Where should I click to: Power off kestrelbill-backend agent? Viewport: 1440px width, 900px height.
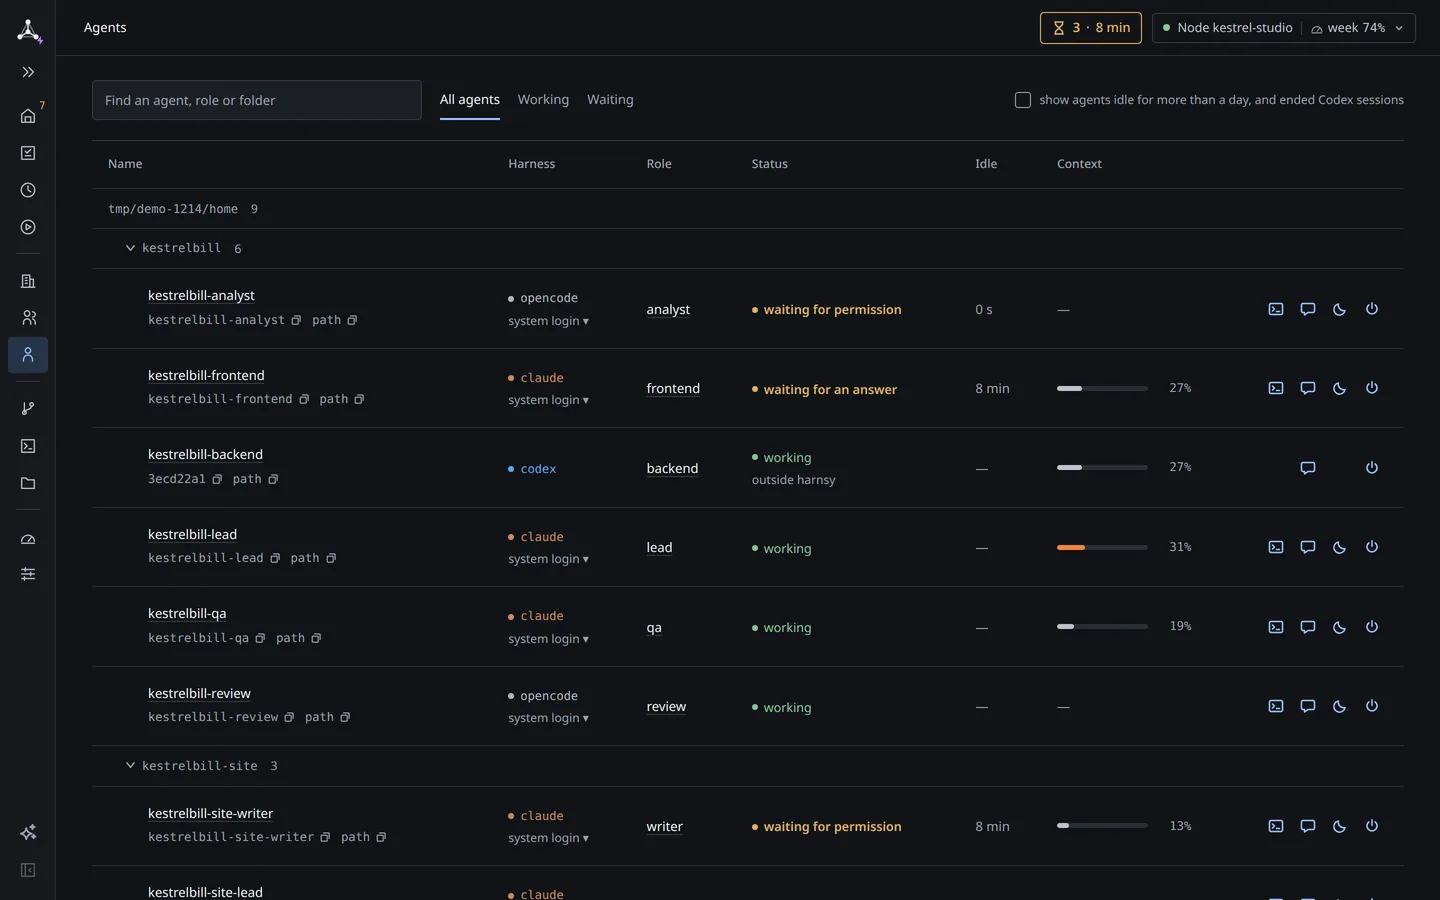[1372, 467]
